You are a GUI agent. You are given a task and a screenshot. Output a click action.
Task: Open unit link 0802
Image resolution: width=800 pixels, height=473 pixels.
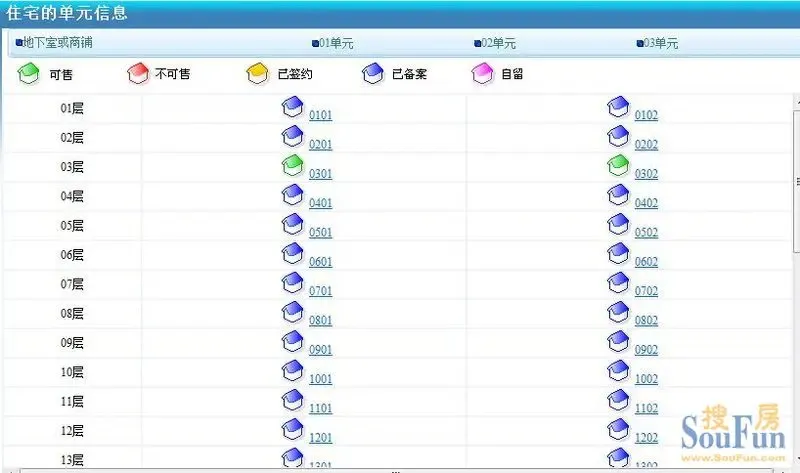646,320
